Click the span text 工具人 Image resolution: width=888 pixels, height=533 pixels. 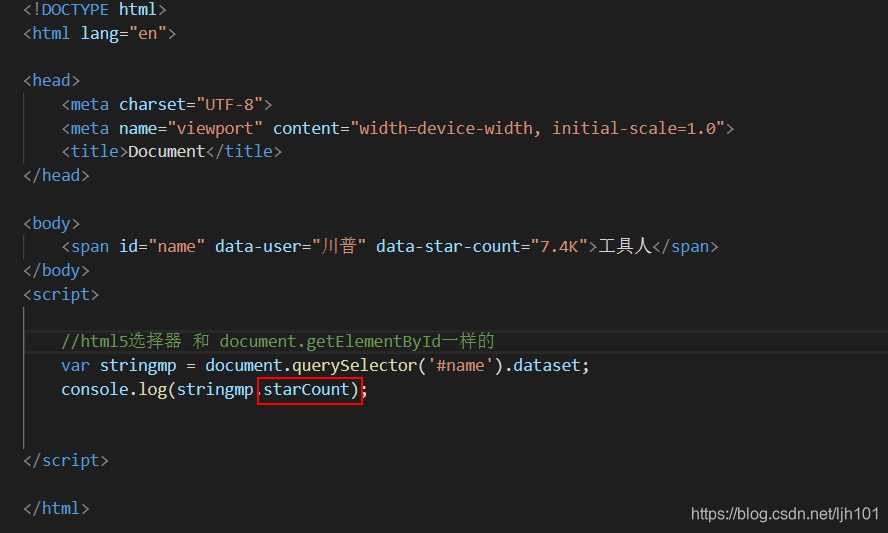[x=625, y=246]
